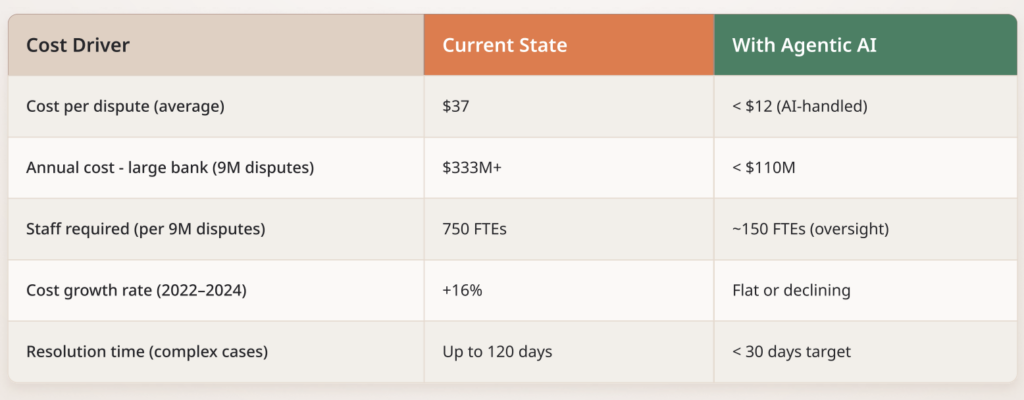
Task: Click the 'Flat or declining' cell
Action: [789, 290]
